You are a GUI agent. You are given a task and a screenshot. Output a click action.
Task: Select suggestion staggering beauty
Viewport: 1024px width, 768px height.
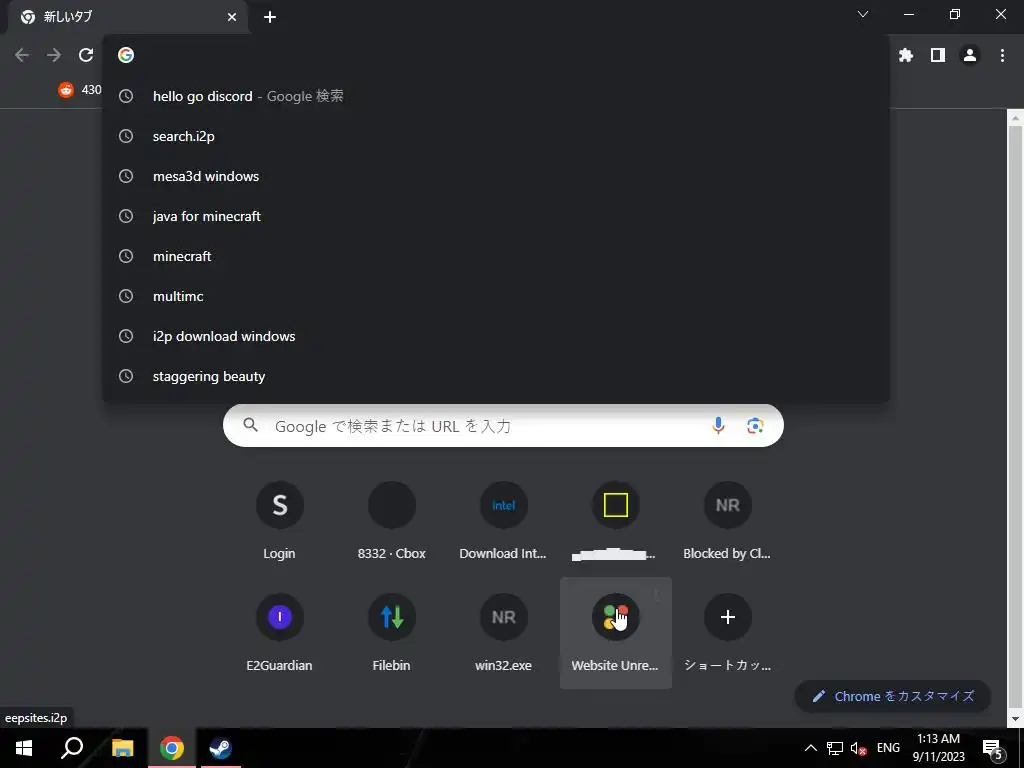pyautogui.click(x=496, y=376)
